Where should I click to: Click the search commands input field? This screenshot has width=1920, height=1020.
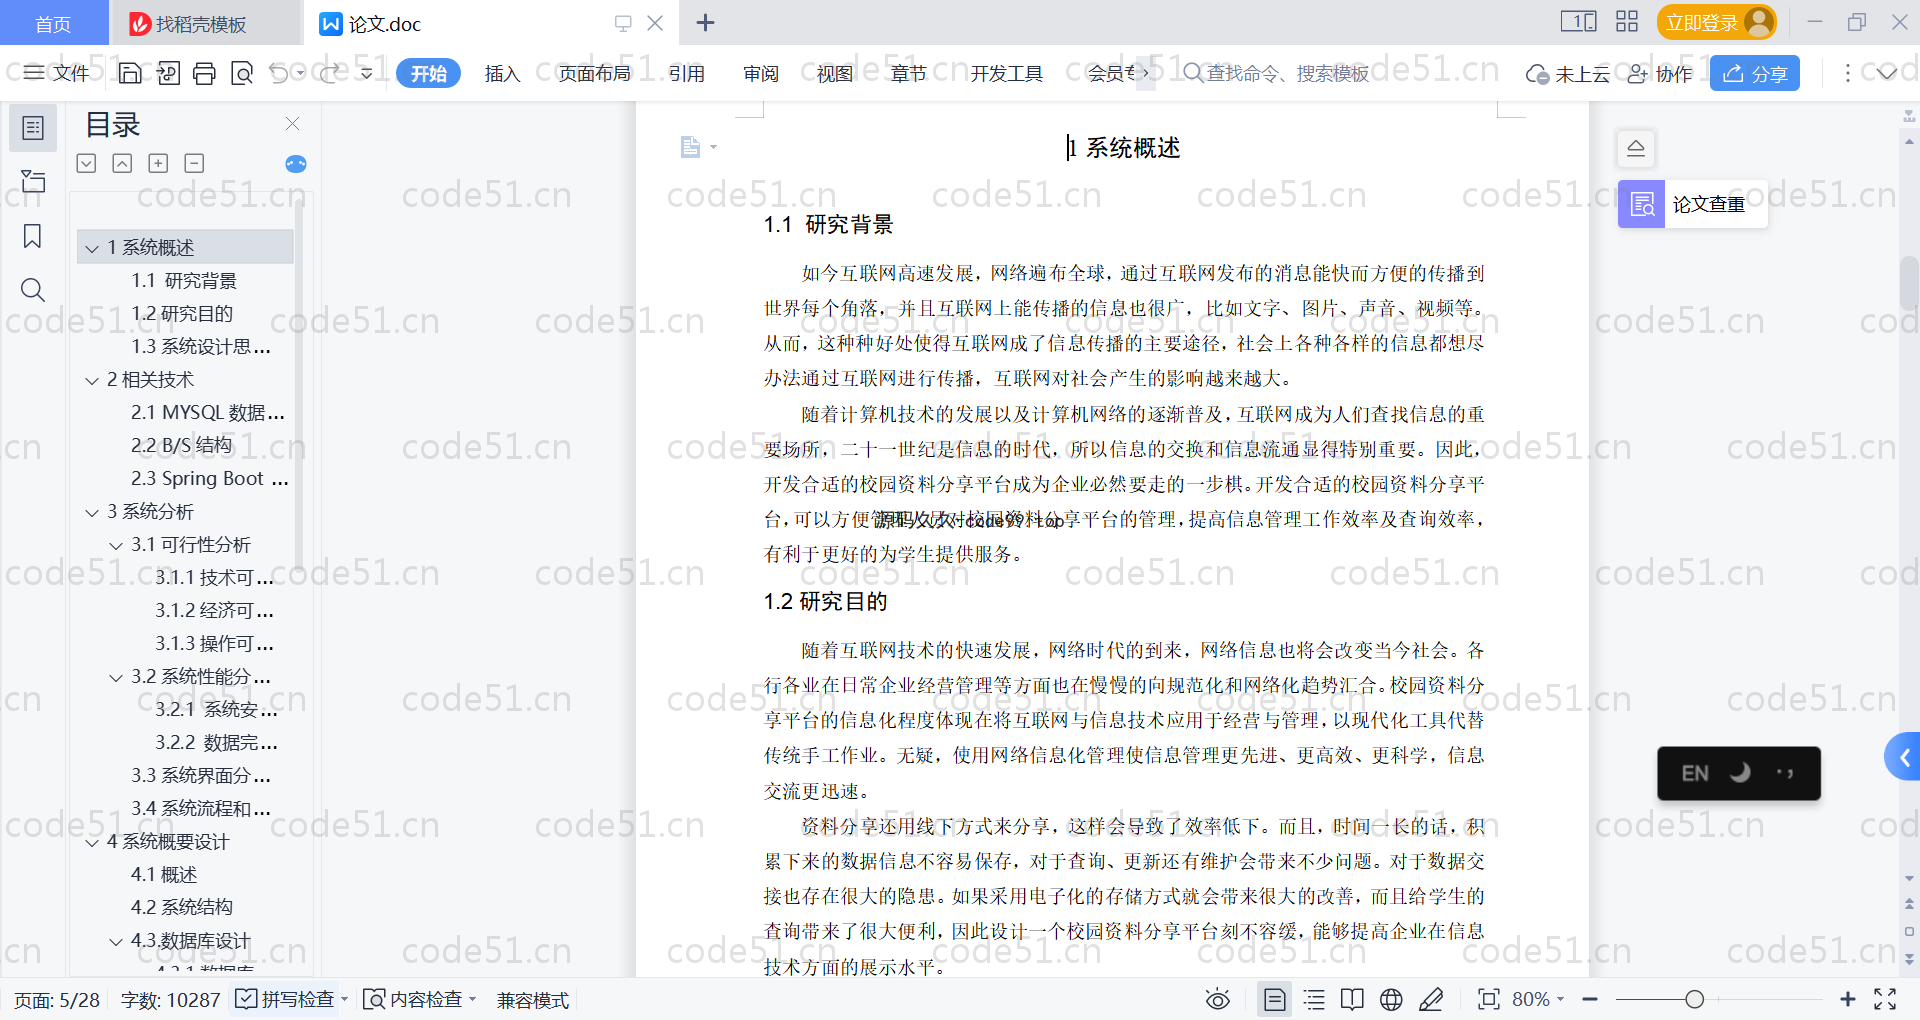tap(1277, 74)
